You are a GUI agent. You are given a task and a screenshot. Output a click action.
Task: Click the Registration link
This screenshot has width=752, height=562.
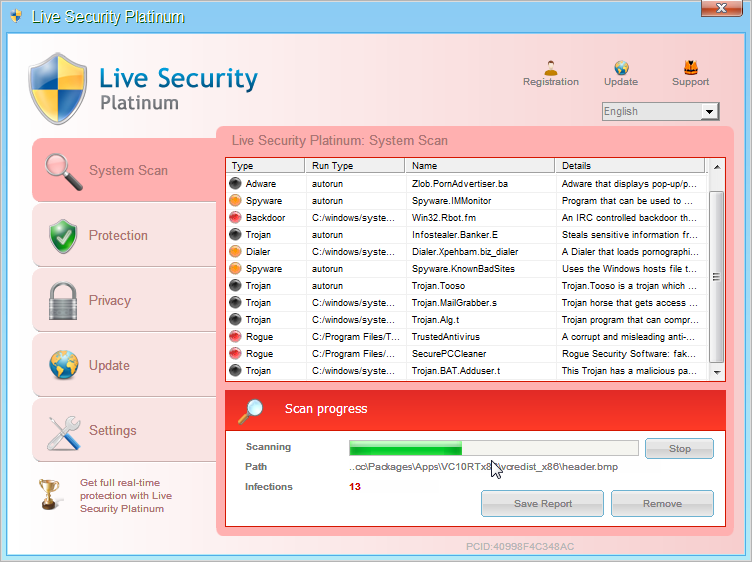coord(551,82)
